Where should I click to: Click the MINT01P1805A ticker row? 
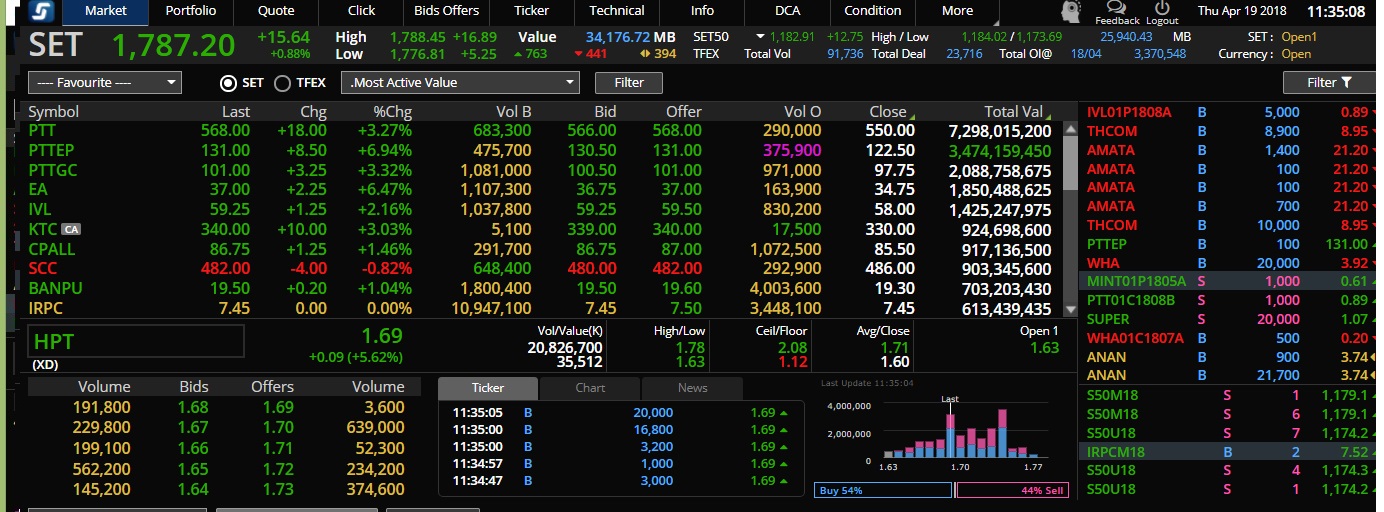click(x=1229, y=281)
